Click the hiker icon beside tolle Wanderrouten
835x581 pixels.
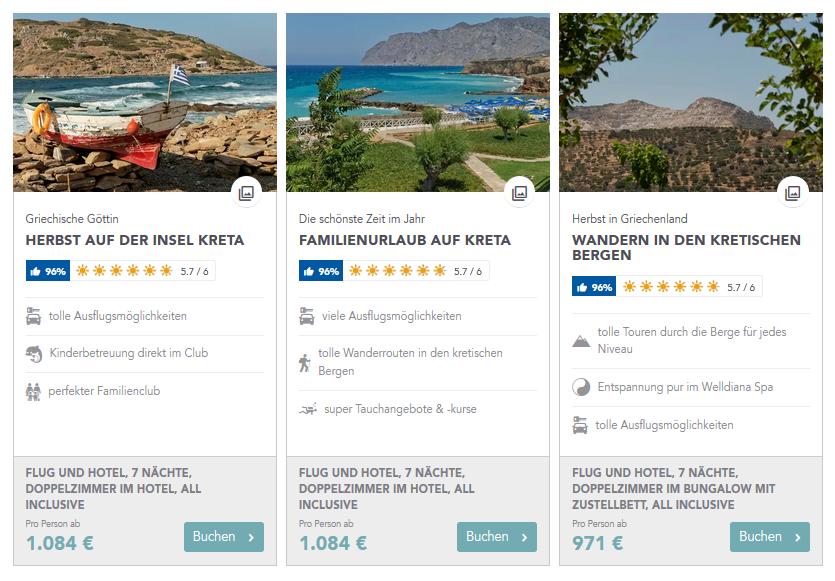(305, 362)
